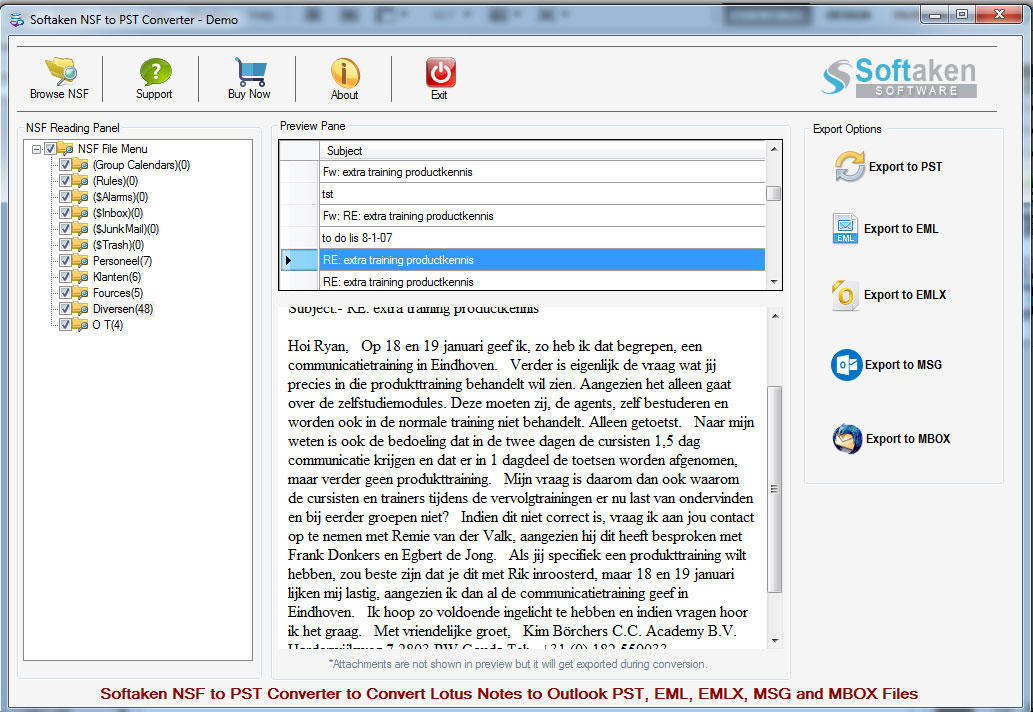The width and height of the screenshot is (1033, 712).
Task: Click the subject list scrollbar thumb
Action: click(774, 194)
